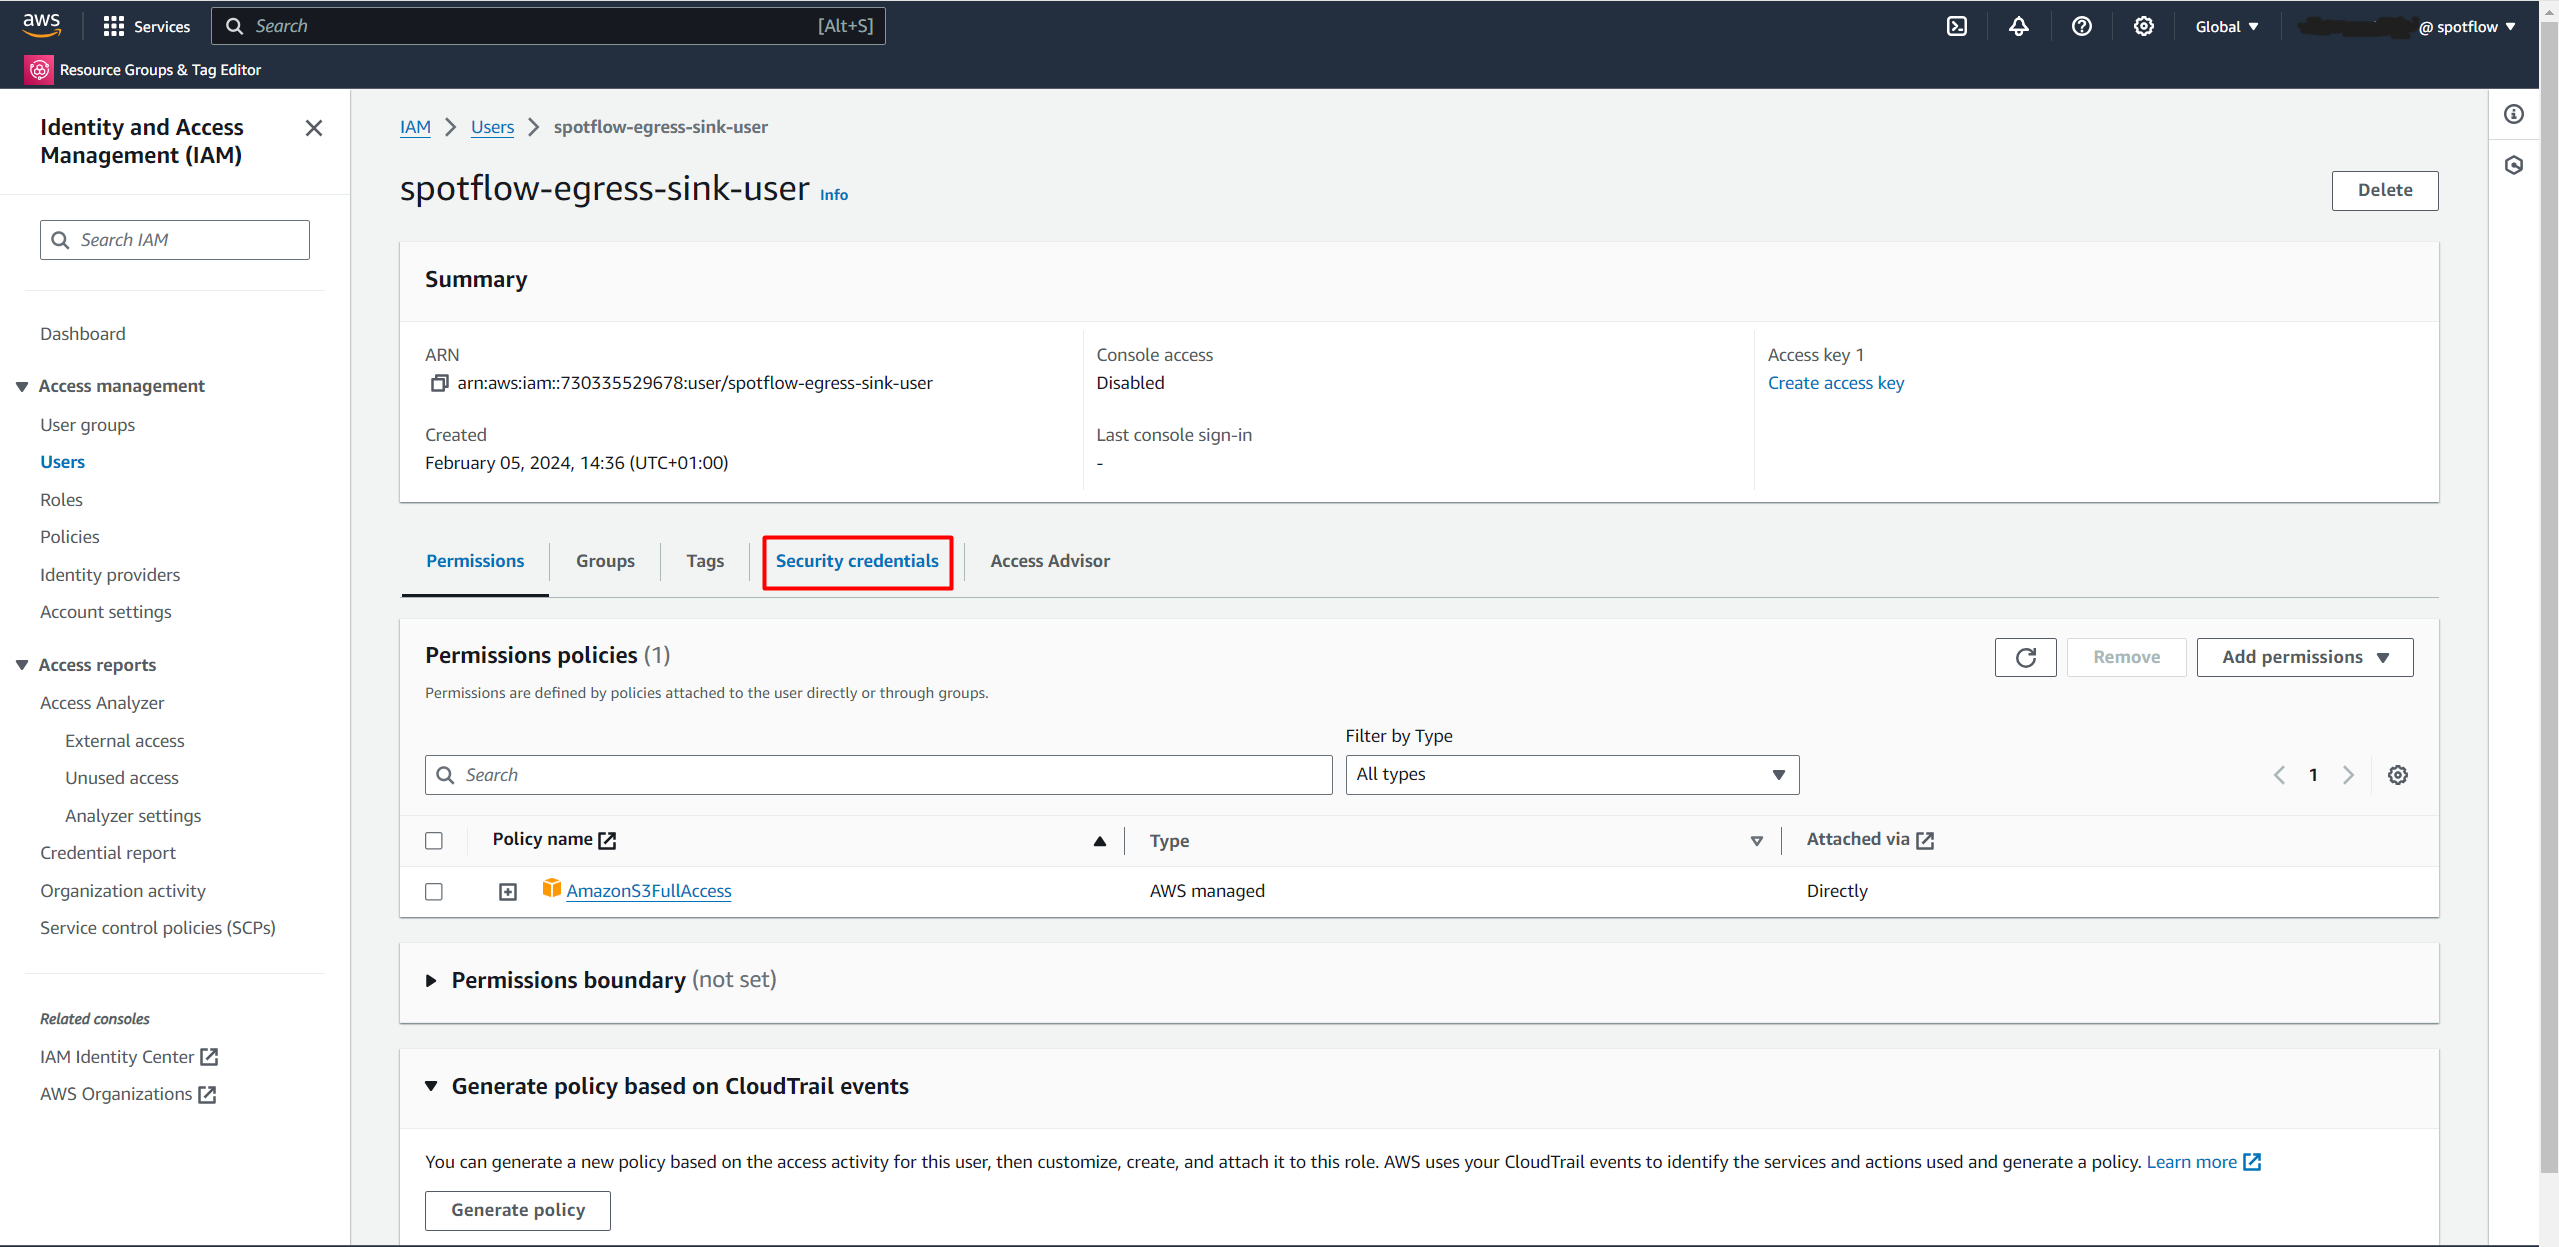2559x1247 pixels.
Task: Copy the user ARN
Action: [x=439, y=383]
